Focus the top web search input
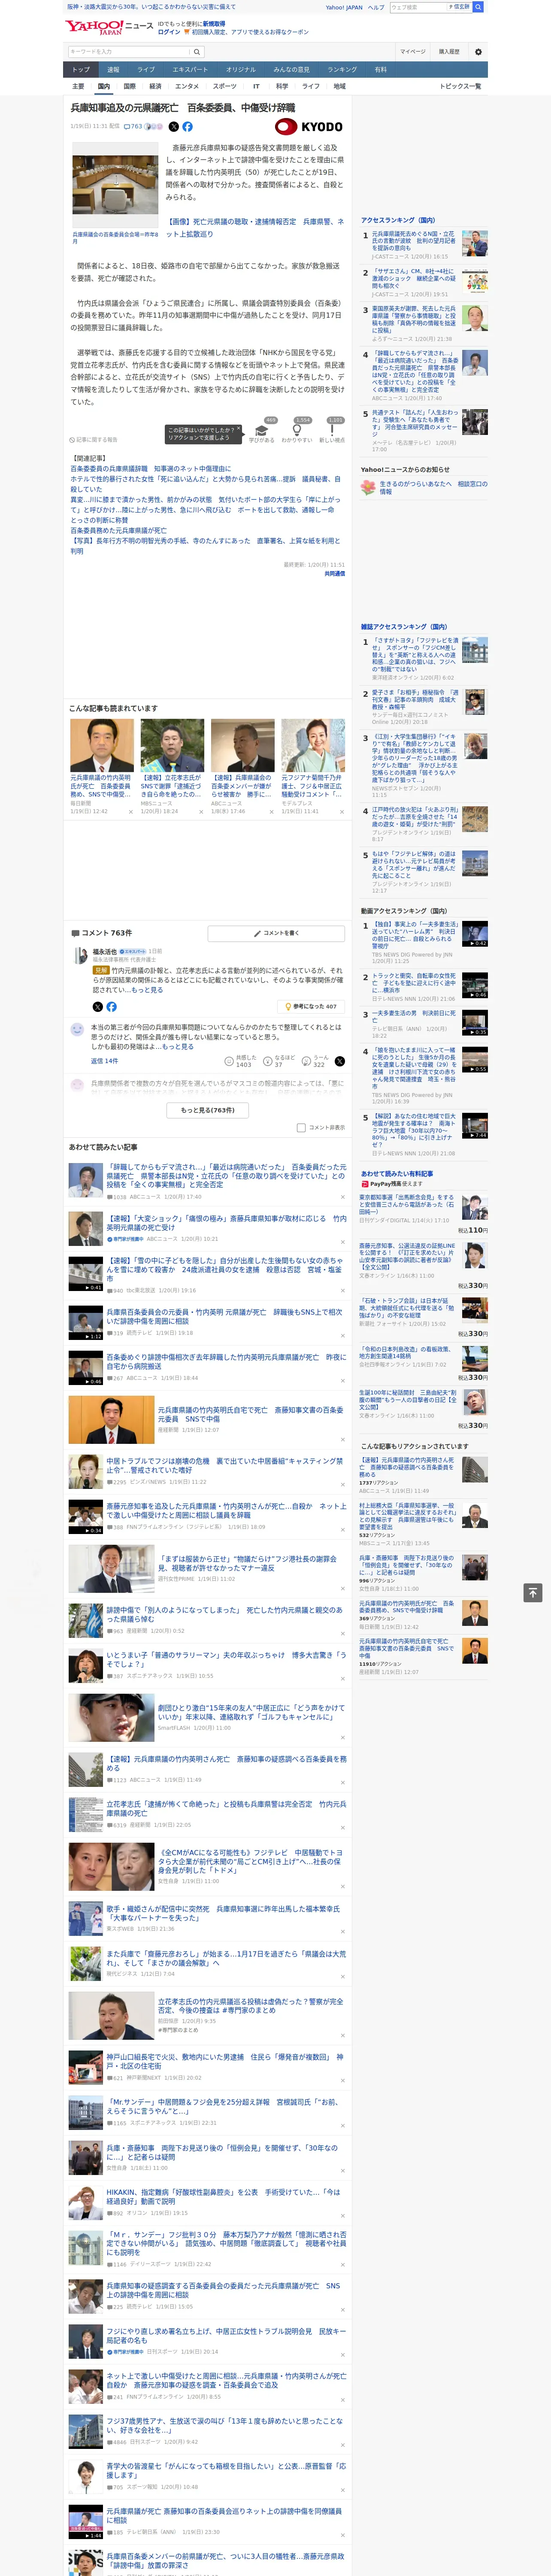This screenshot has width=551, height=2576. (417, 7)
